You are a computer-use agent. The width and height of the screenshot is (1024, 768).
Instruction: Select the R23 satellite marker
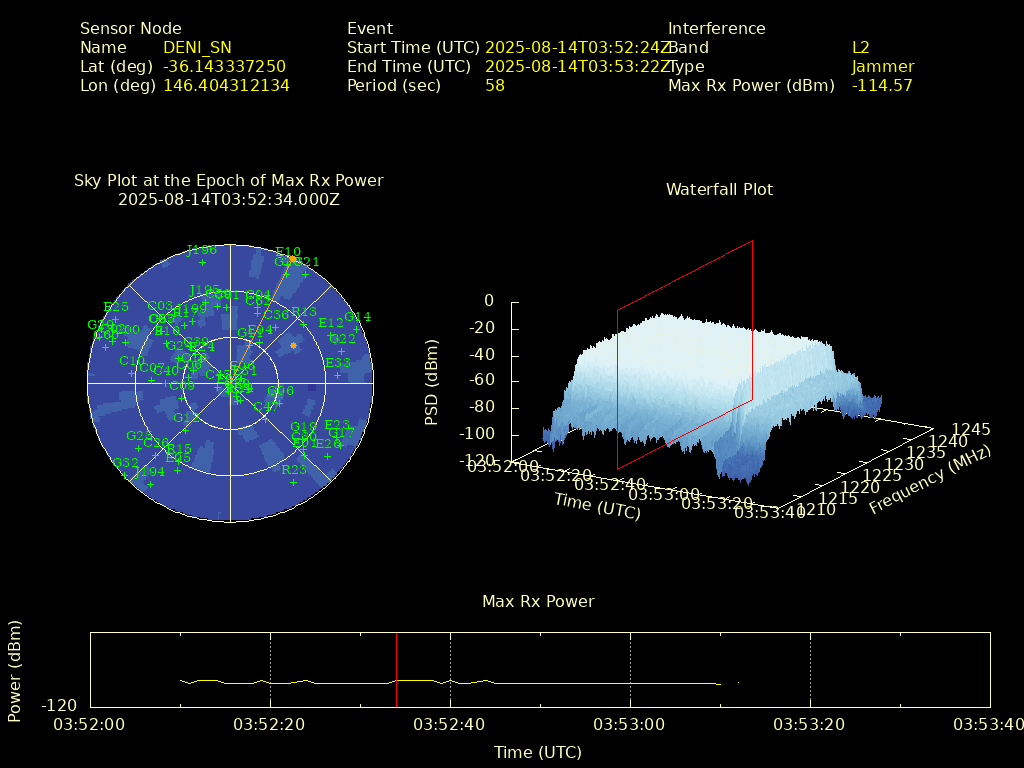[294, 482]
